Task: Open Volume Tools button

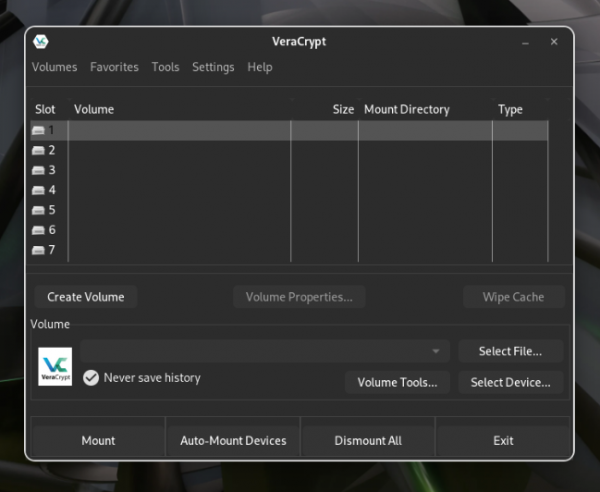Action: pyautogui.click(x=397, y=382)
